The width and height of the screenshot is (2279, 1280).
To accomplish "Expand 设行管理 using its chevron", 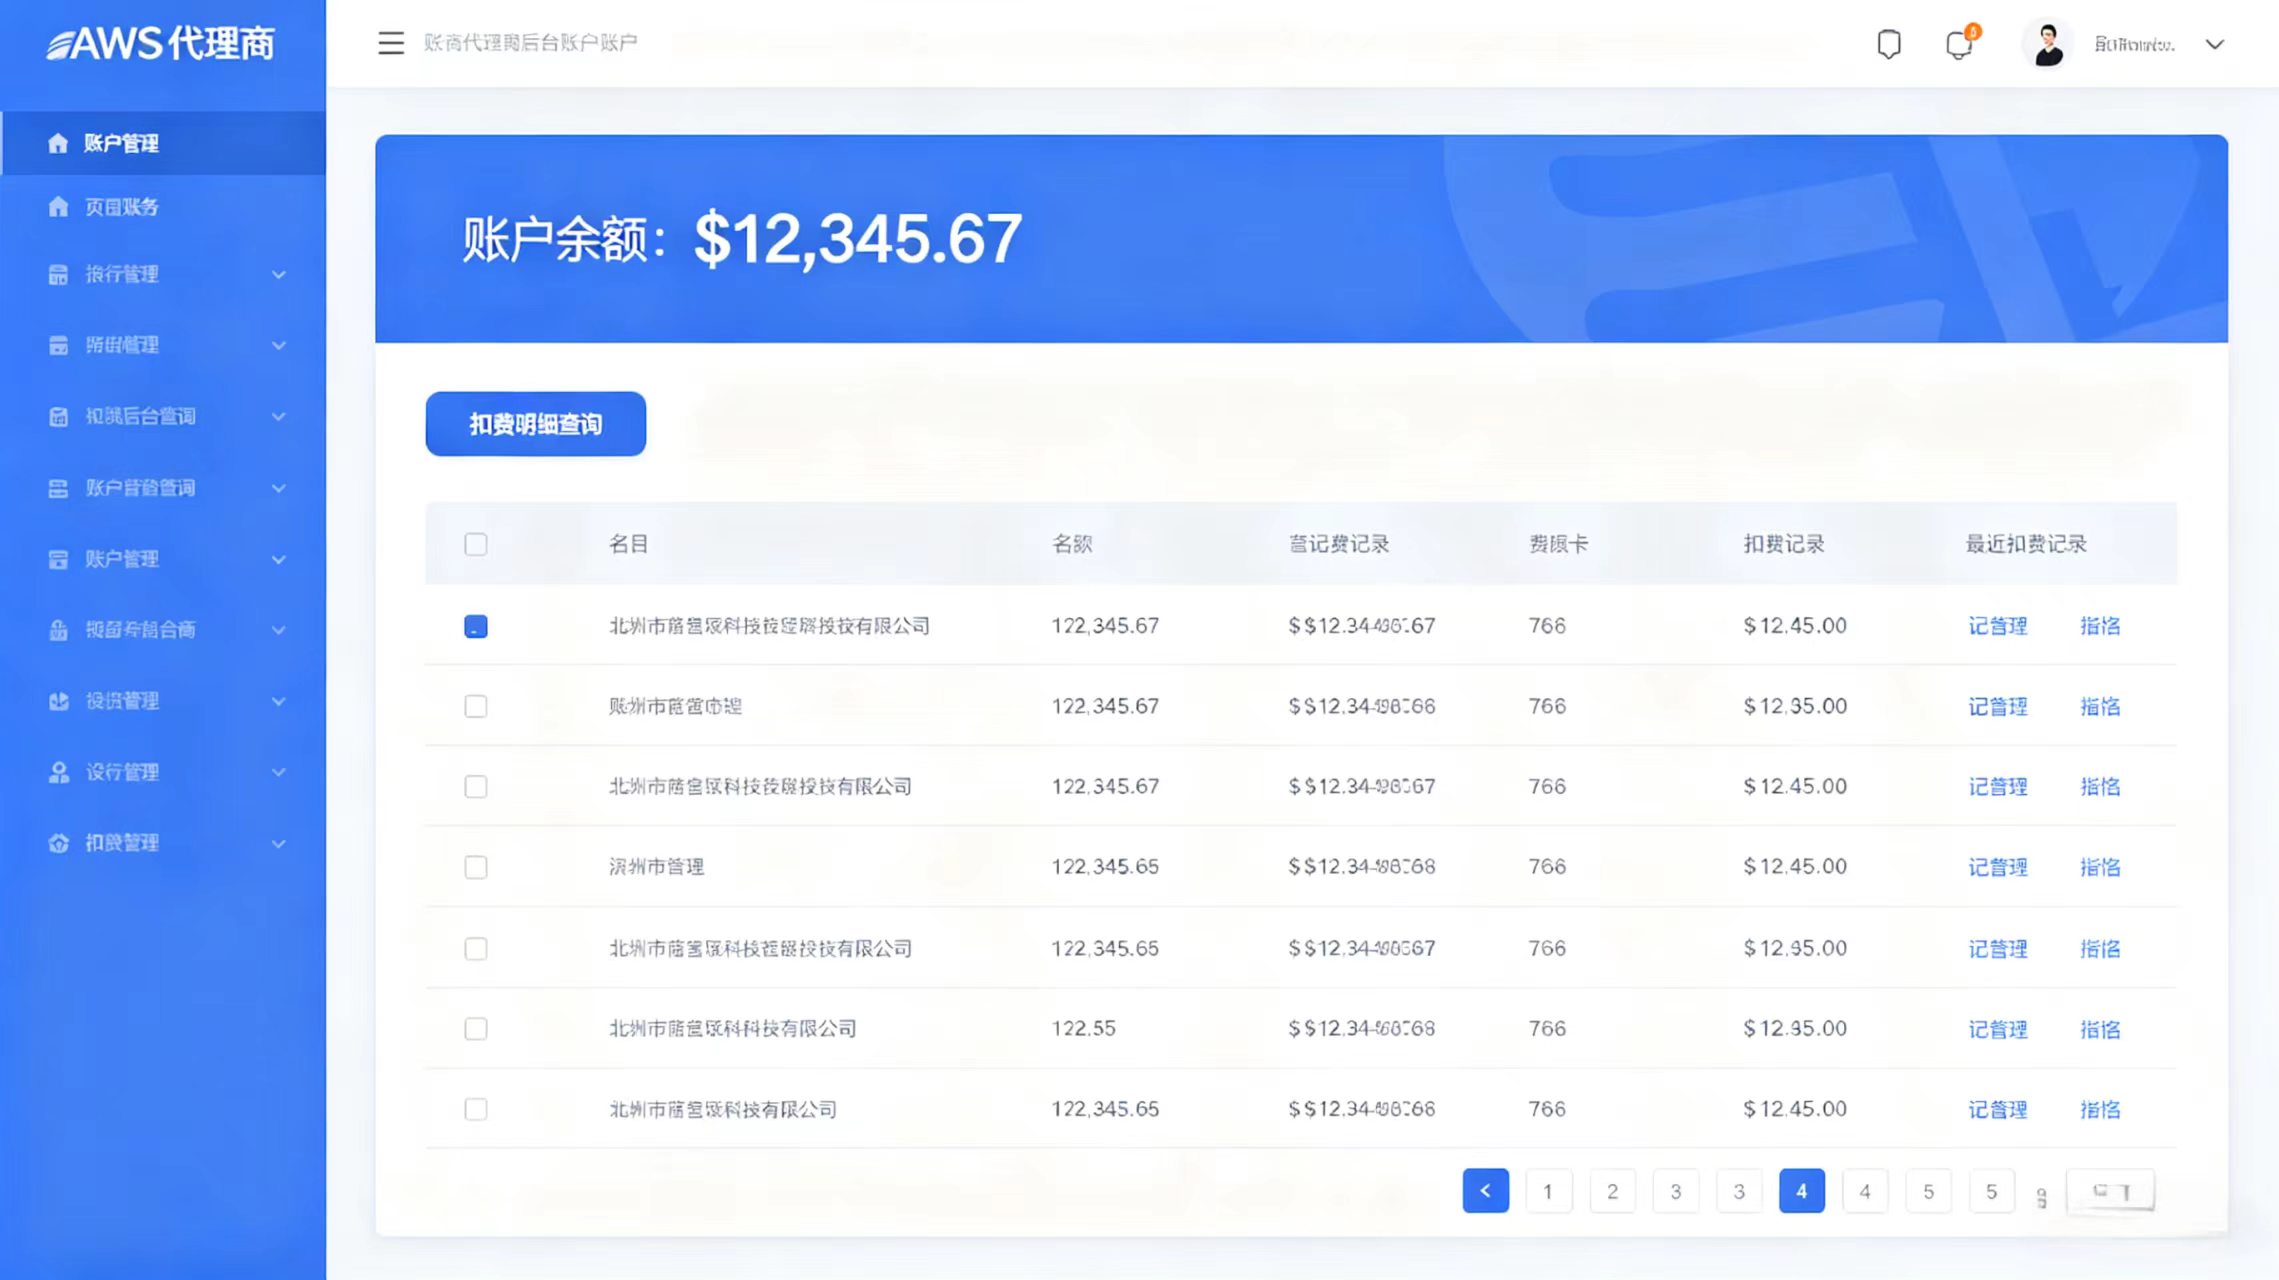I will click(279, 772).
